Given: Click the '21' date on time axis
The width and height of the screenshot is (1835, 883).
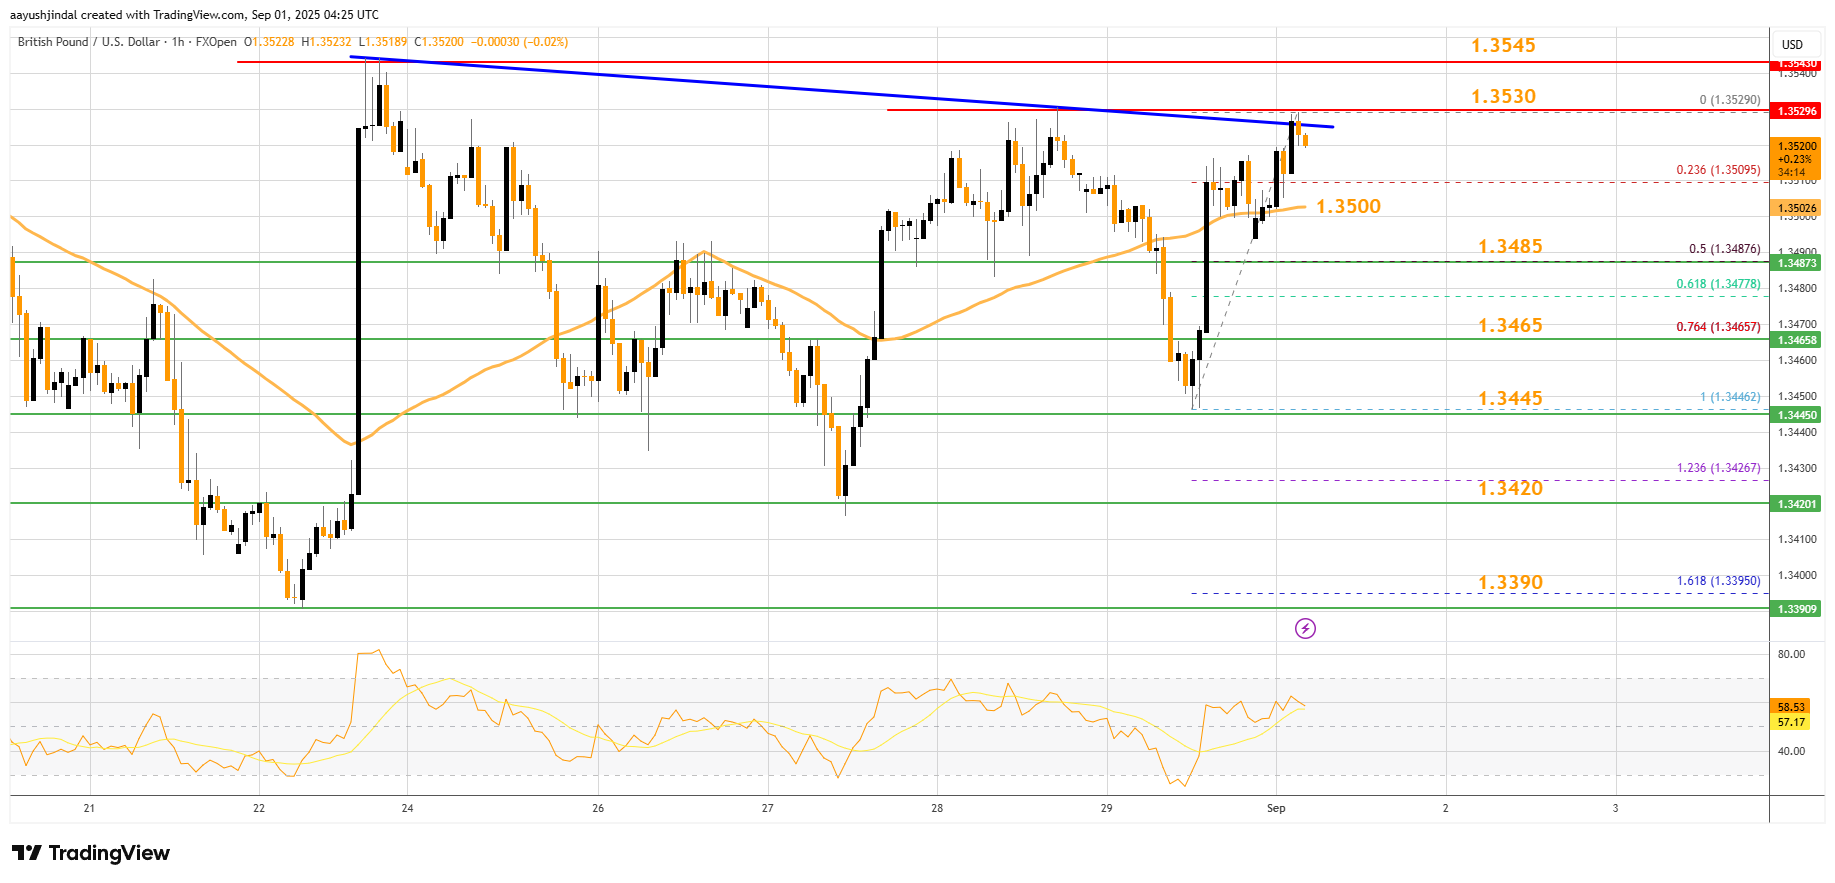Looking at the screenshot, I should coord(89,808).
